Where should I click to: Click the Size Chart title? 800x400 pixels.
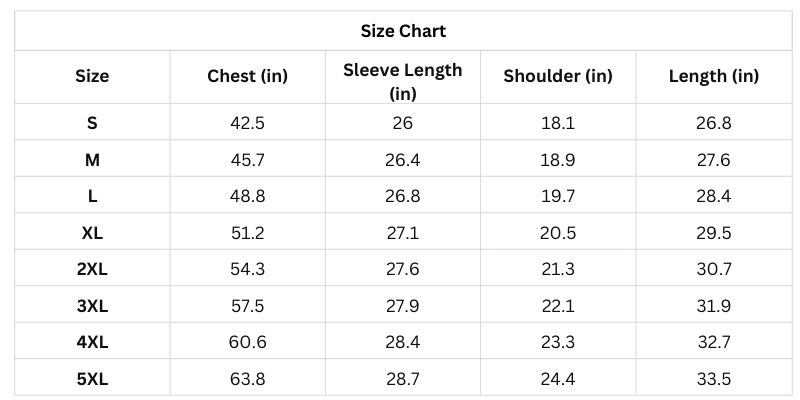(402, 31)
